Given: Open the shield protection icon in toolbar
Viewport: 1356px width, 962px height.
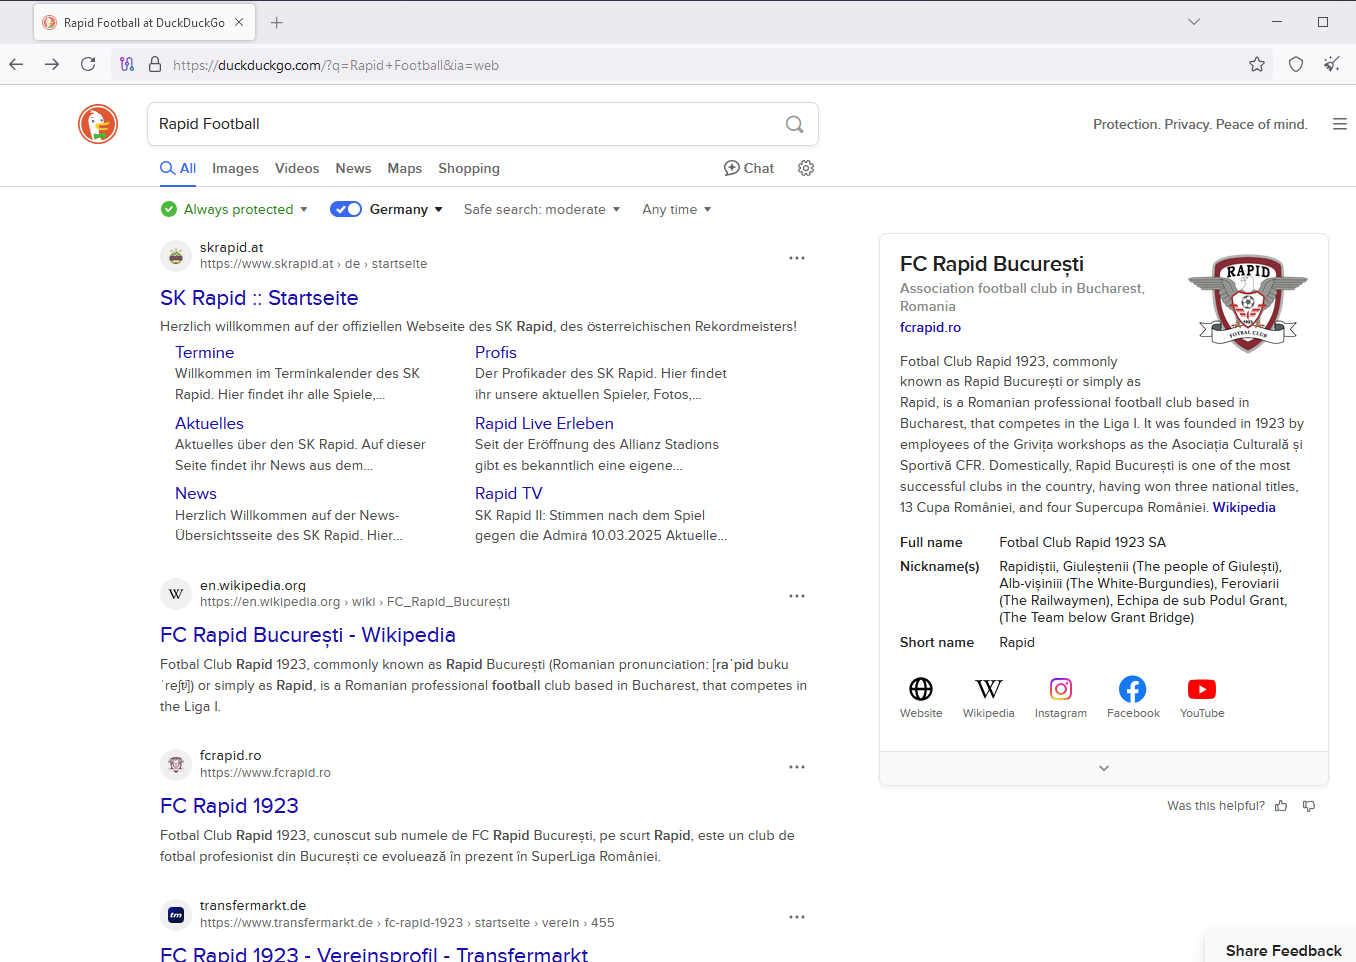Looking at the screenshot, I should click(x=1296, y=64).
